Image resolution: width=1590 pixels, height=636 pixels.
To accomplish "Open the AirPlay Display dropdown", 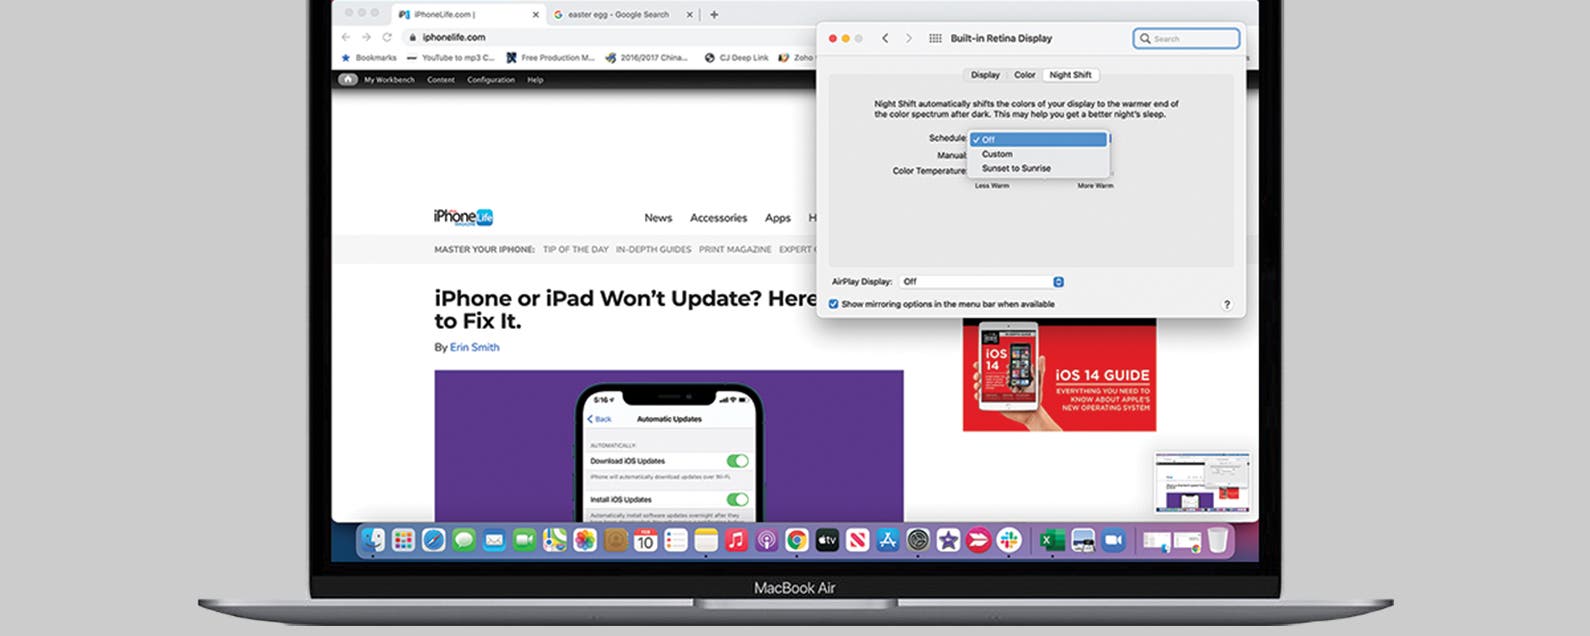I will (x=981, y=282).
